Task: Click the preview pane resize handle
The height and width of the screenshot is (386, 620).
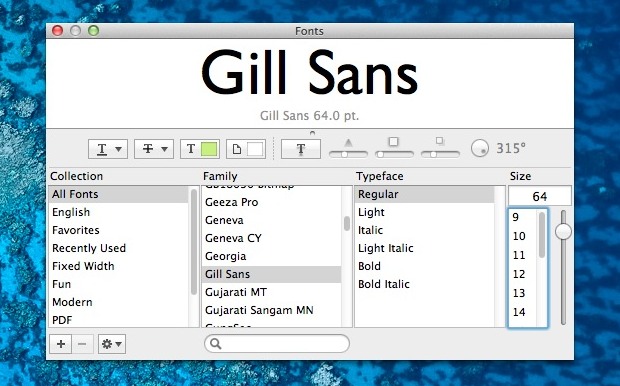Action: pyautogui.click(x=312, y=133)
